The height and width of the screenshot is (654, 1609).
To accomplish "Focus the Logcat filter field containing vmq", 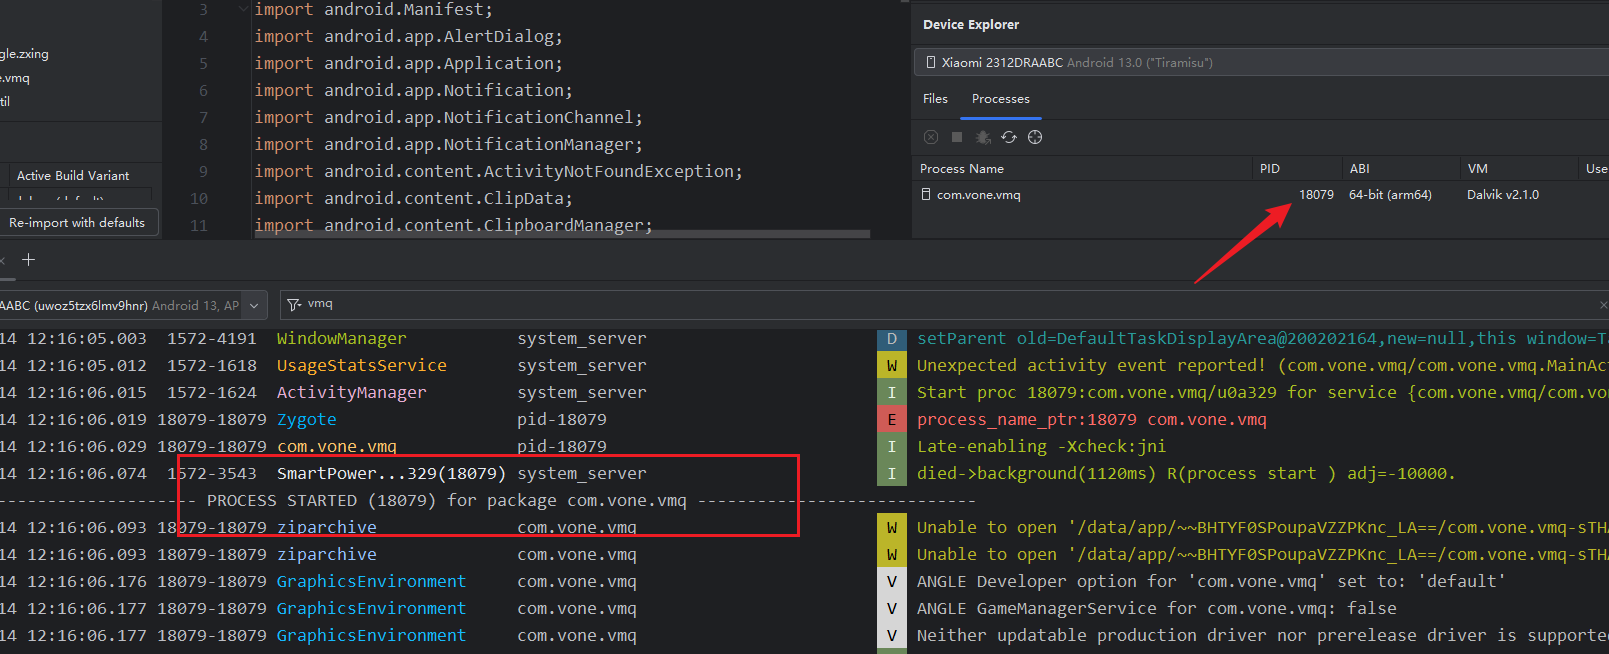I will (x=900, y=304).
